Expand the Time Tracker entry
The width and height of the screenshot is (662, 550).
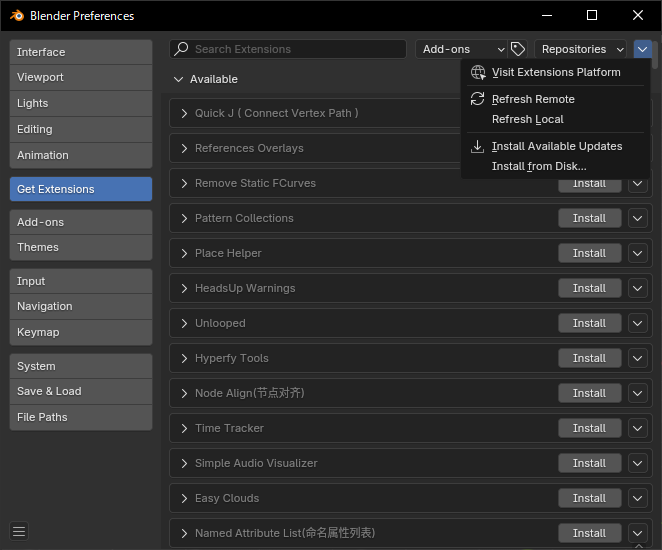point(184,428)
